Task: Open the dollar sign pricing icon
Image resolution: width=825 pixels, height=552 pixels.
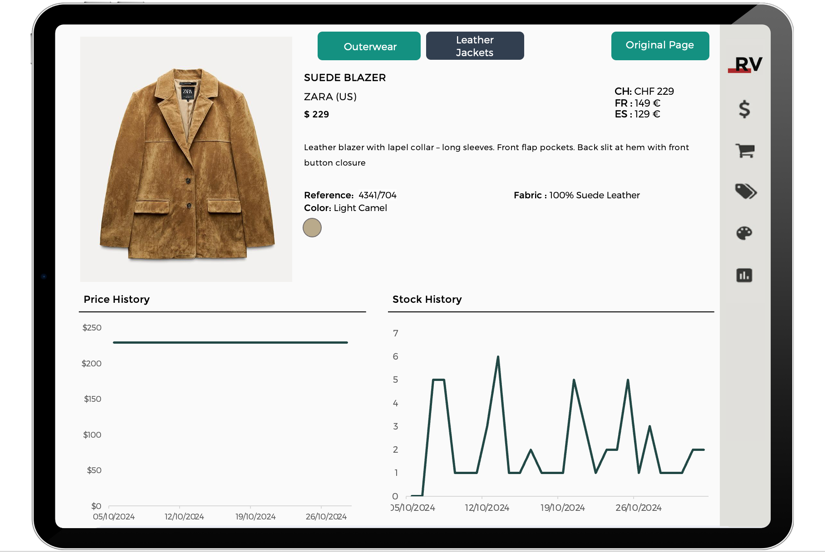Action: [744, 109]
